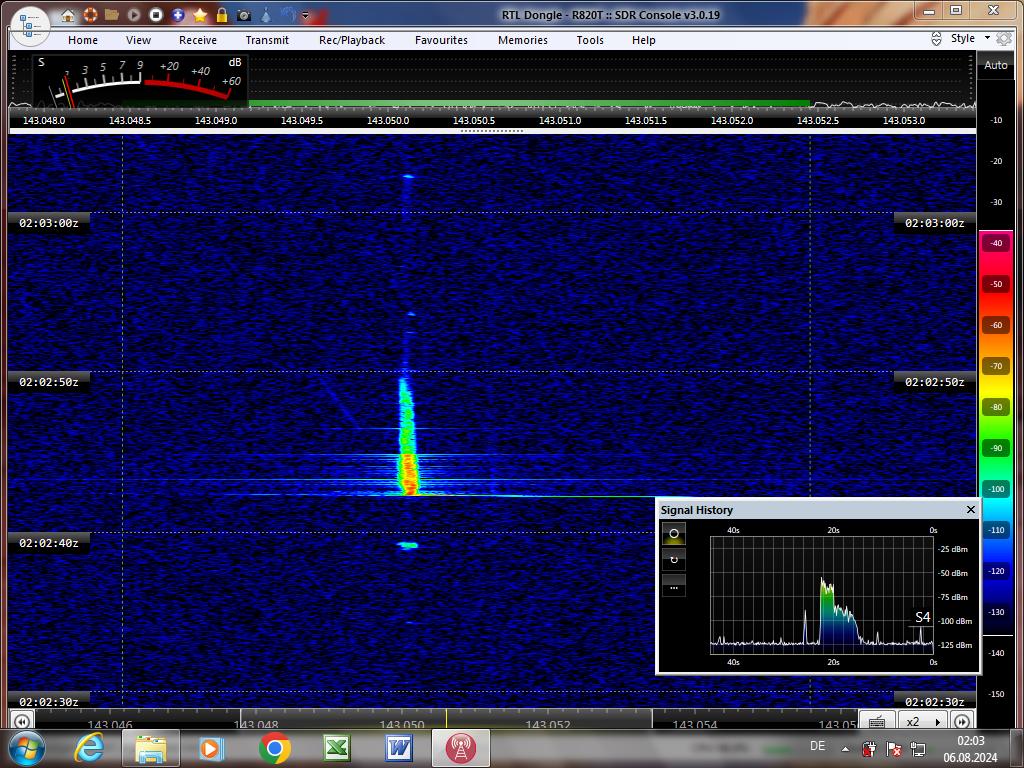This screenshot has width=1024, height=768.
Task: Click the 02:03:00z left timestamp label
Action: 49,223
